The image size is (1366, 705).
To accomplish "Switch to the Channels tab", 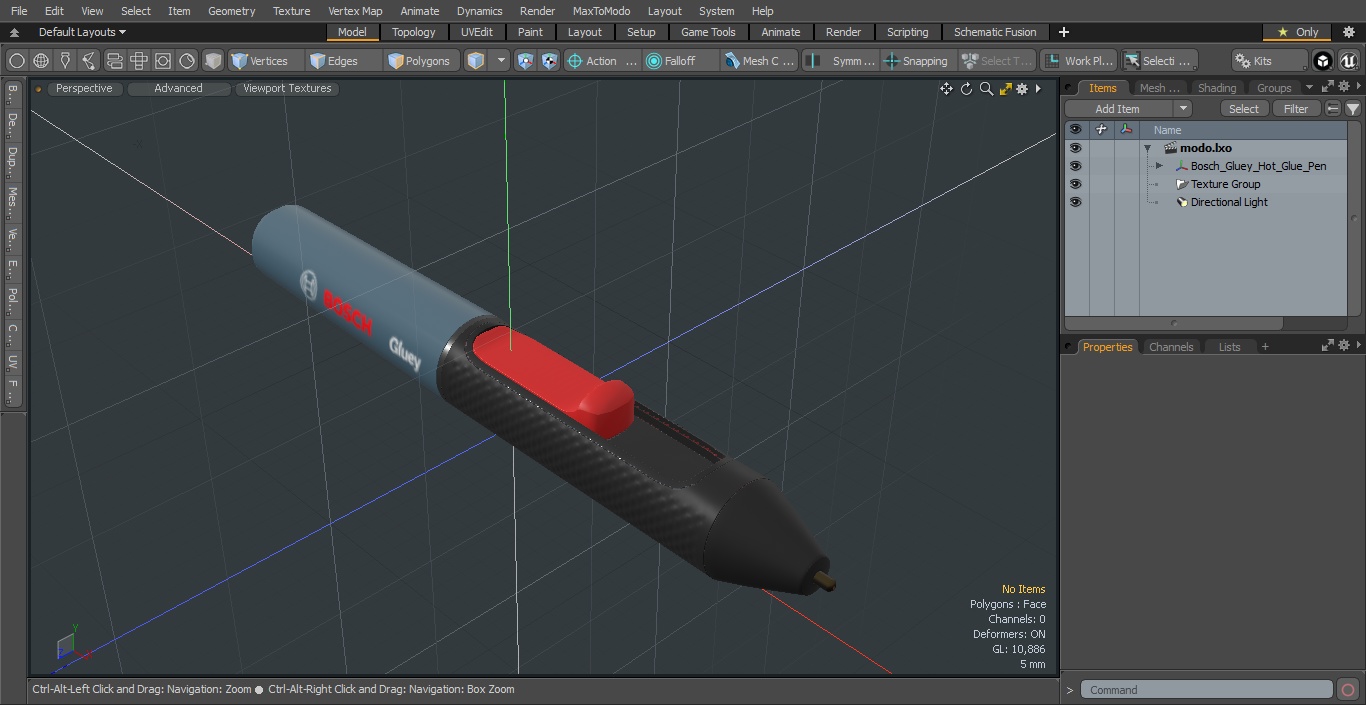I will [1170, 347].
